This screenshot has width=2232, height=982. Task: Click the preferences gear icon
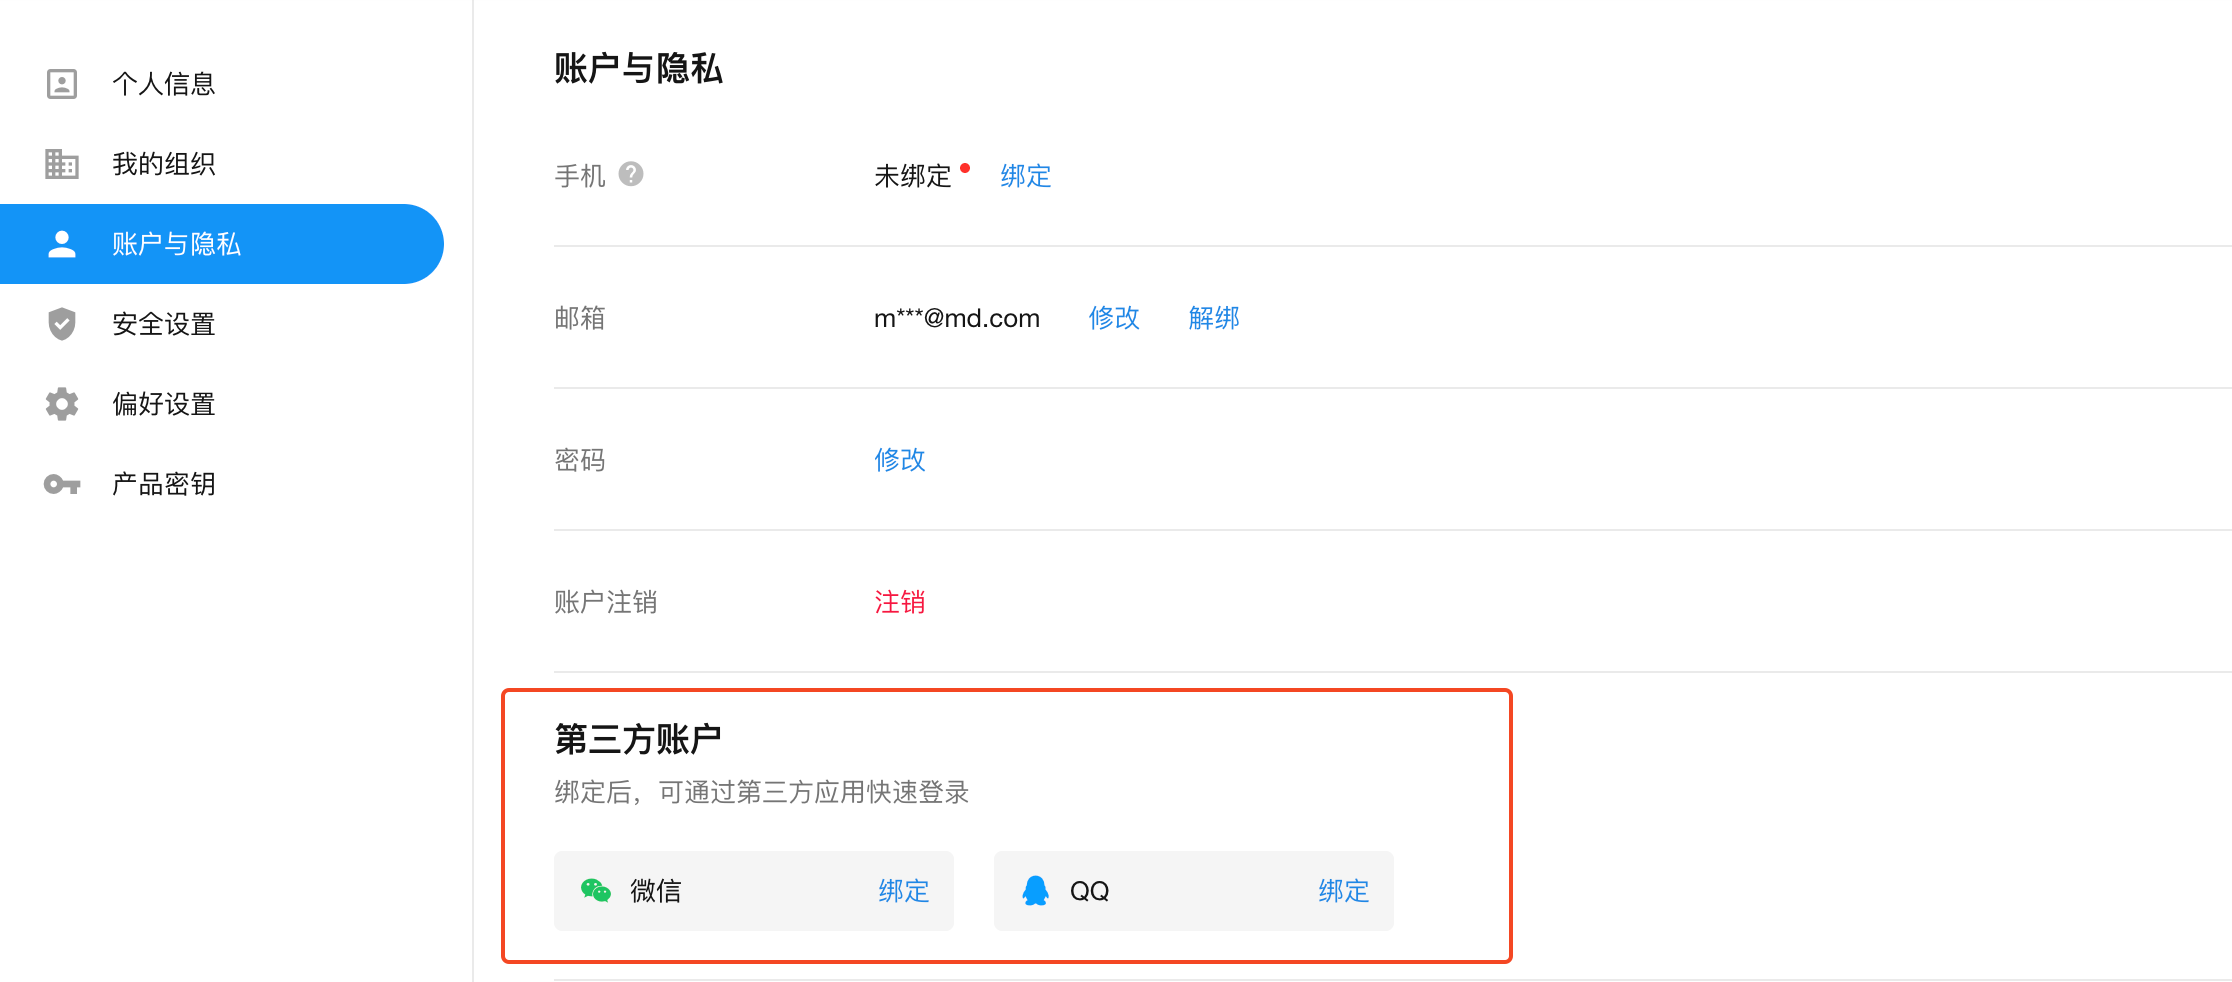62,404
